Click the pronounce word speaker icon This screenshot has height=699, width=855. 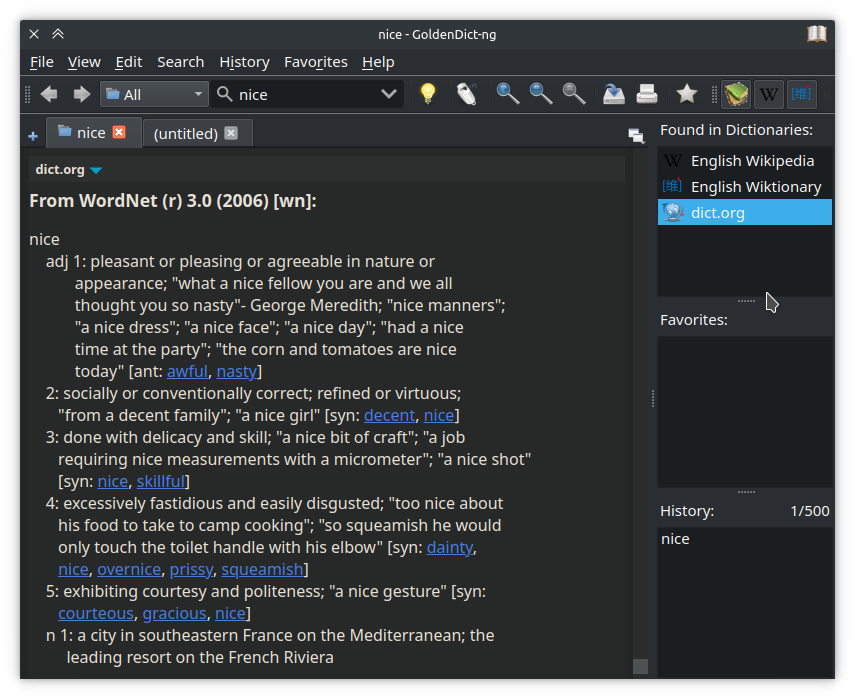466,94
